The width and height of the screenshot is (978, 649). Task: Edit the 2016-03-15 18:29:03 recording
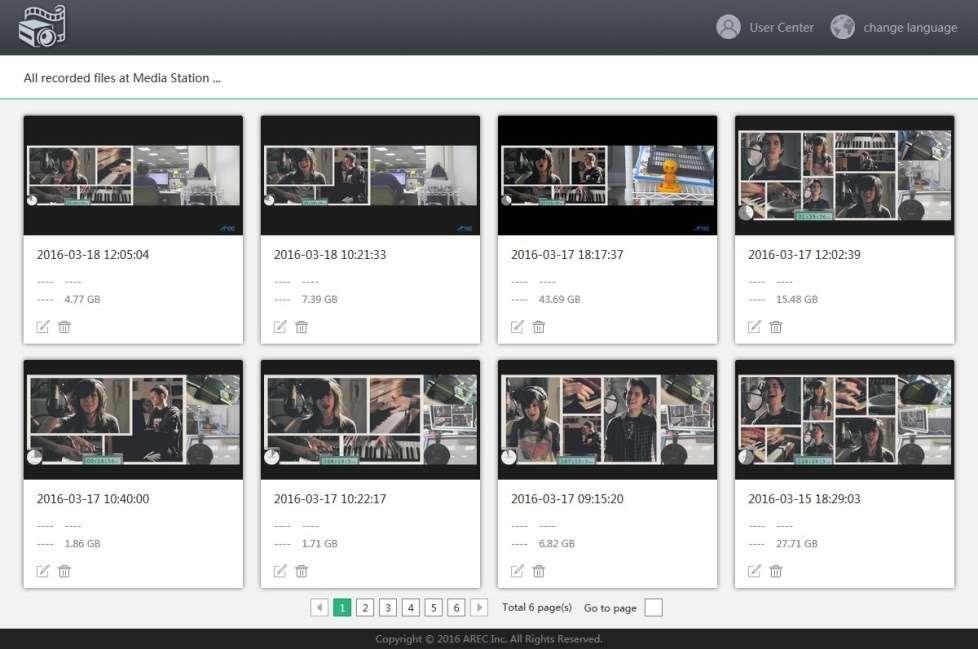coord(754,571)
